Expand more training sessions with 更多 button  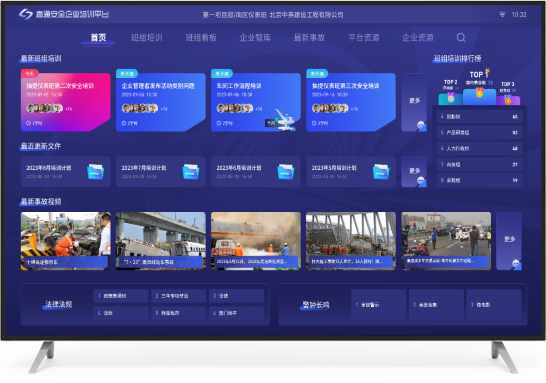414,102
